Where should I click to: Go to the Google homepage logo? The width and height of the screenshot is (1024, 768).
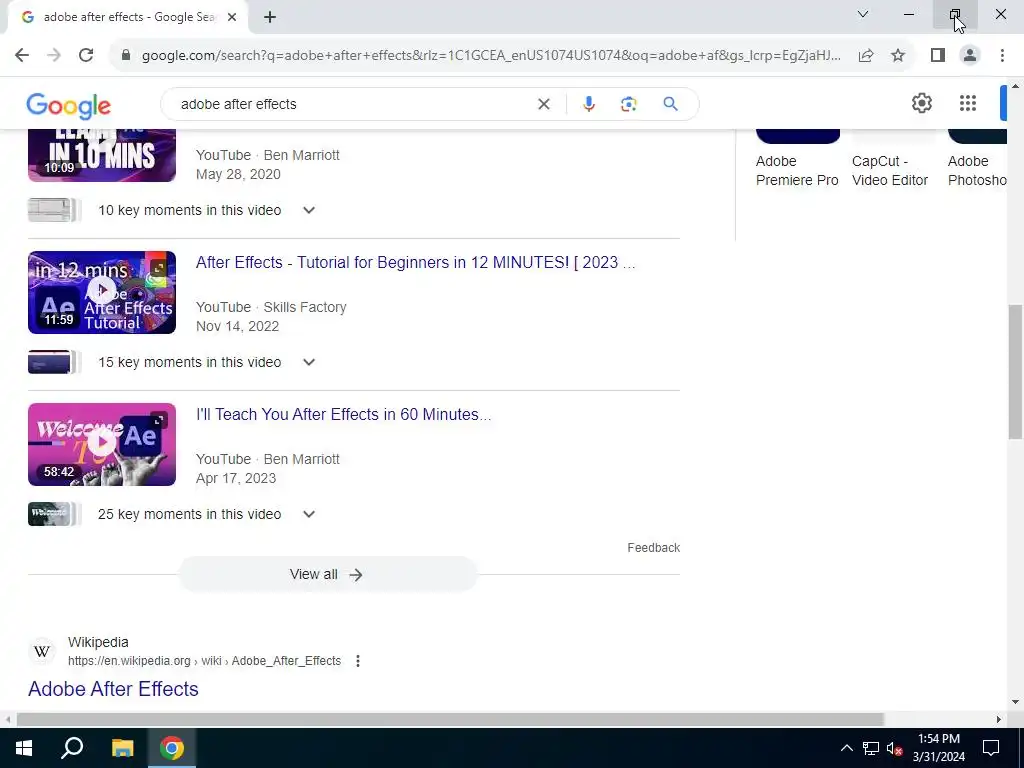pyautogui.click(x=69, y=106)
